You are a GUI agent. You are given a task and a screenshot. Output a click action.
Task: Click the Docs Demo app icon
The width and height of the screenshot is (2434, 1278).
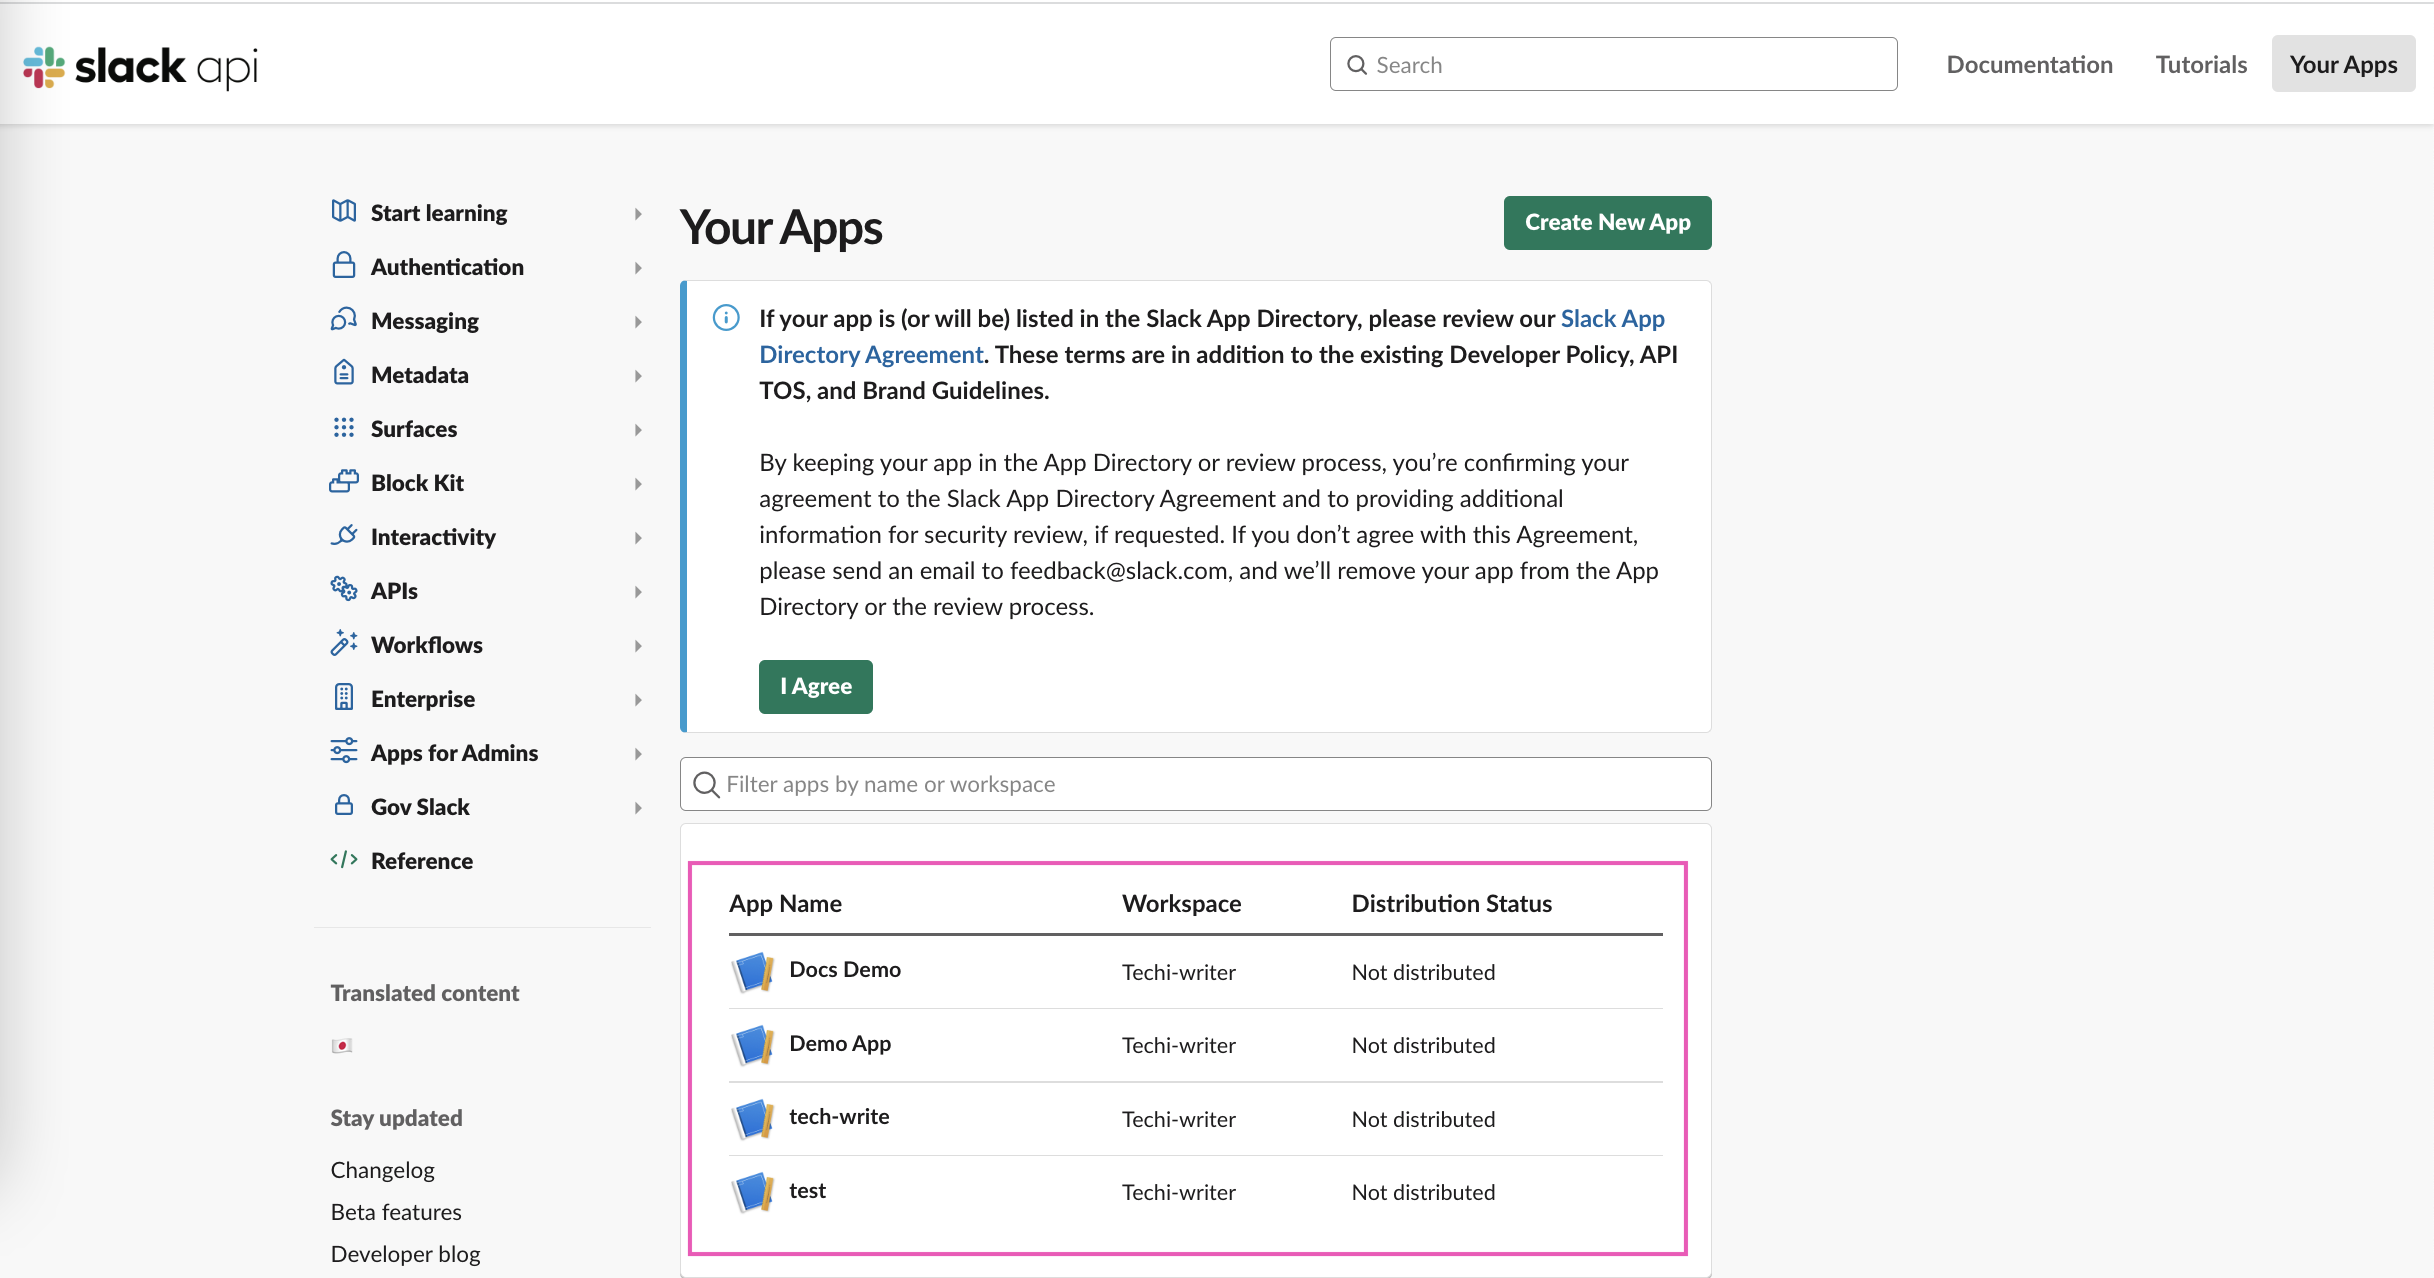(x=753, y=971)
